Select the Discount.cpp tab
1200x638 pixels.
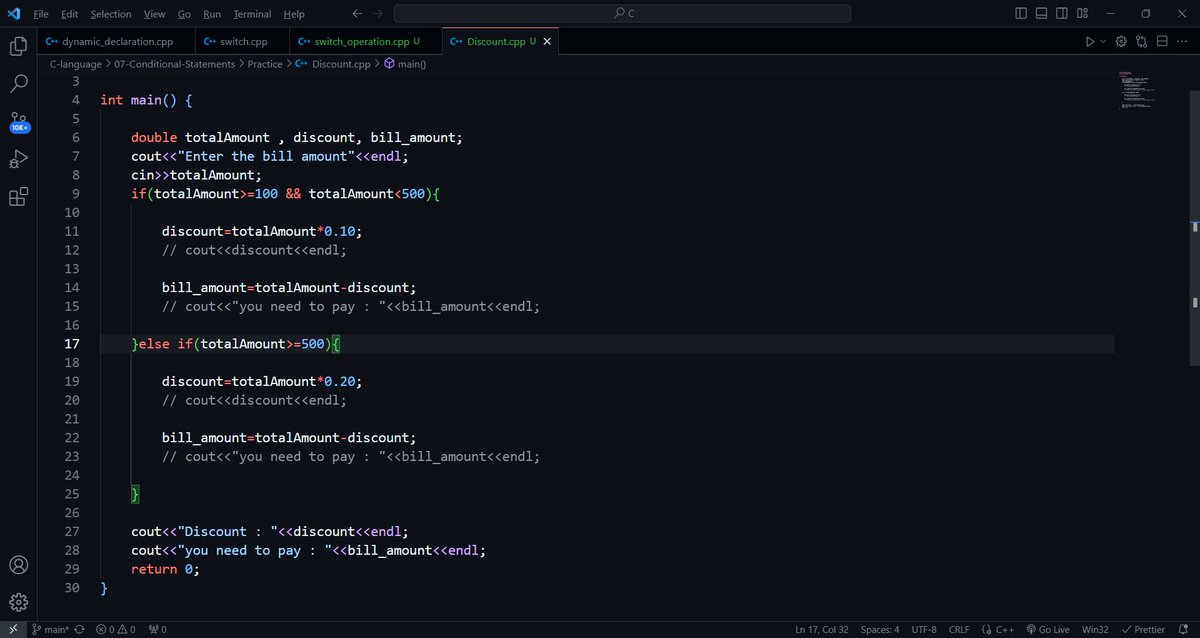click(498, 42)
